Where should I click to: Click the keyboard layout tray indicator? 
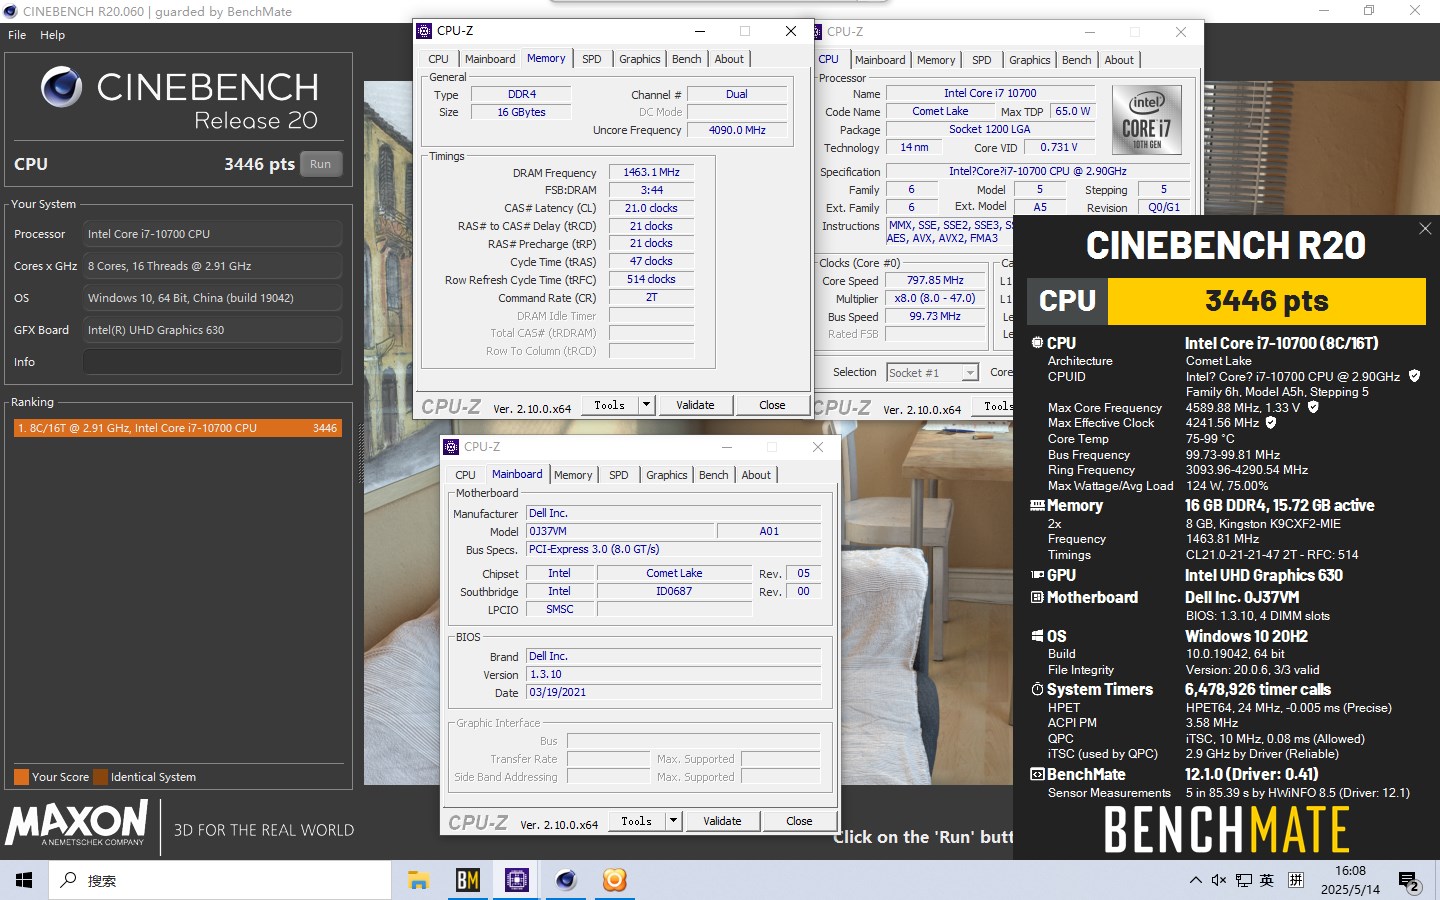pos(1296,880)
